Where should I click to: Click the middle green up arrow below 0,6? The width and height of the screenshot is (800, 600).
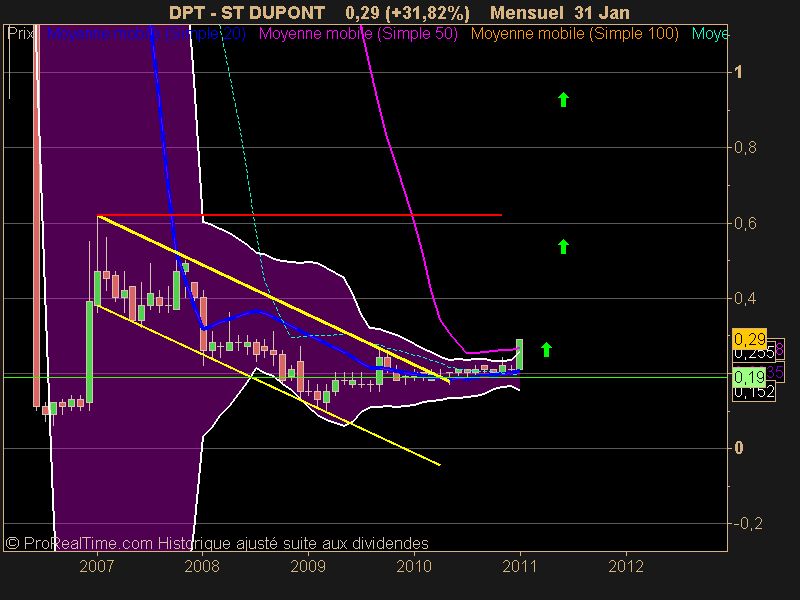pyautogui.click(x=563, y=246)
